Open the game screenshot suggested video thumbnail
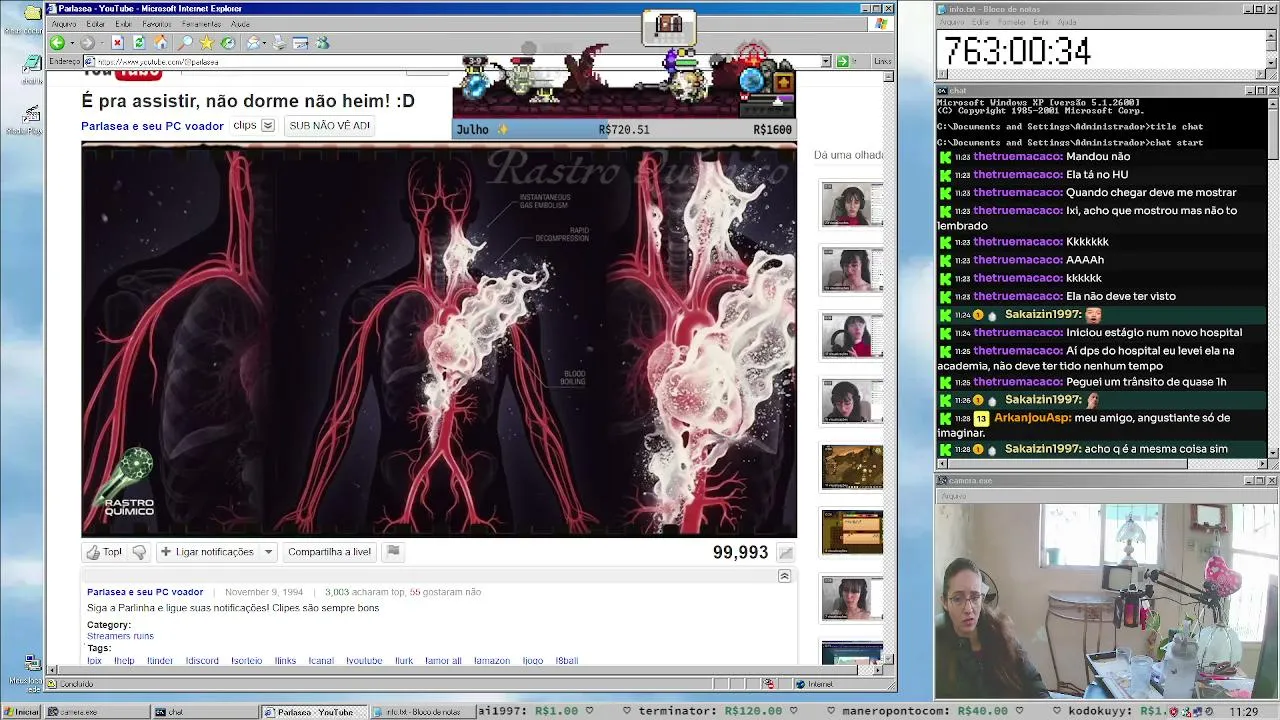The height and width of the screenshot is (720, 1280). tap(852, 467)
